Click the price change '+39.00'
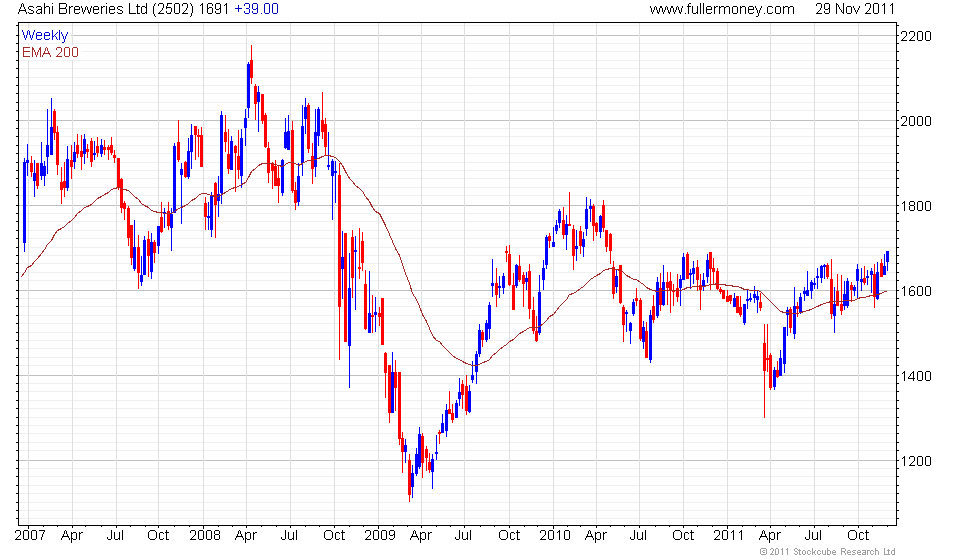The image size is (980, 560). click(x=256, y=9)
